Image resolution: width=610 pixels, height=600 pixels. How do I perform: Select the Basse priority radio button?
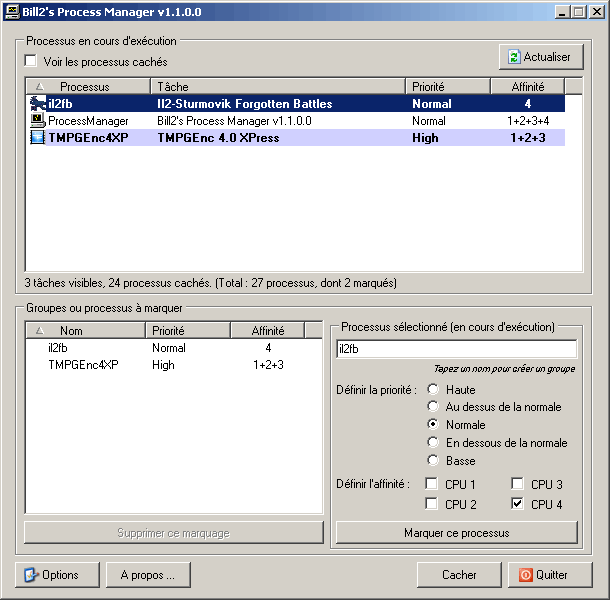pyautogui.click(x=433, y=460)
